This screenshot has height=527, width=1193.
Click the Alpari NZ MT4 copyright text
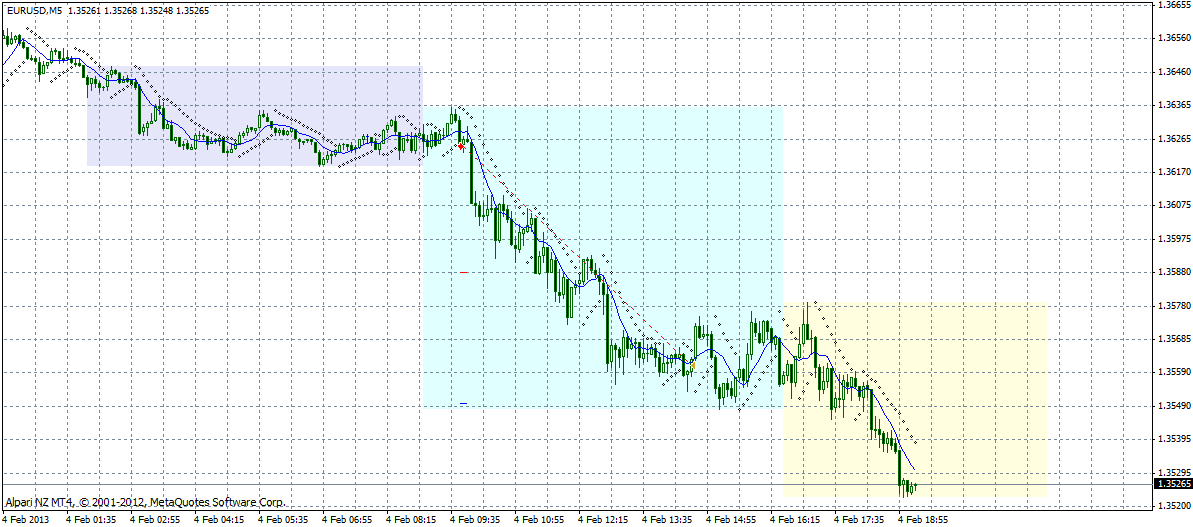[x=145, y=502]
